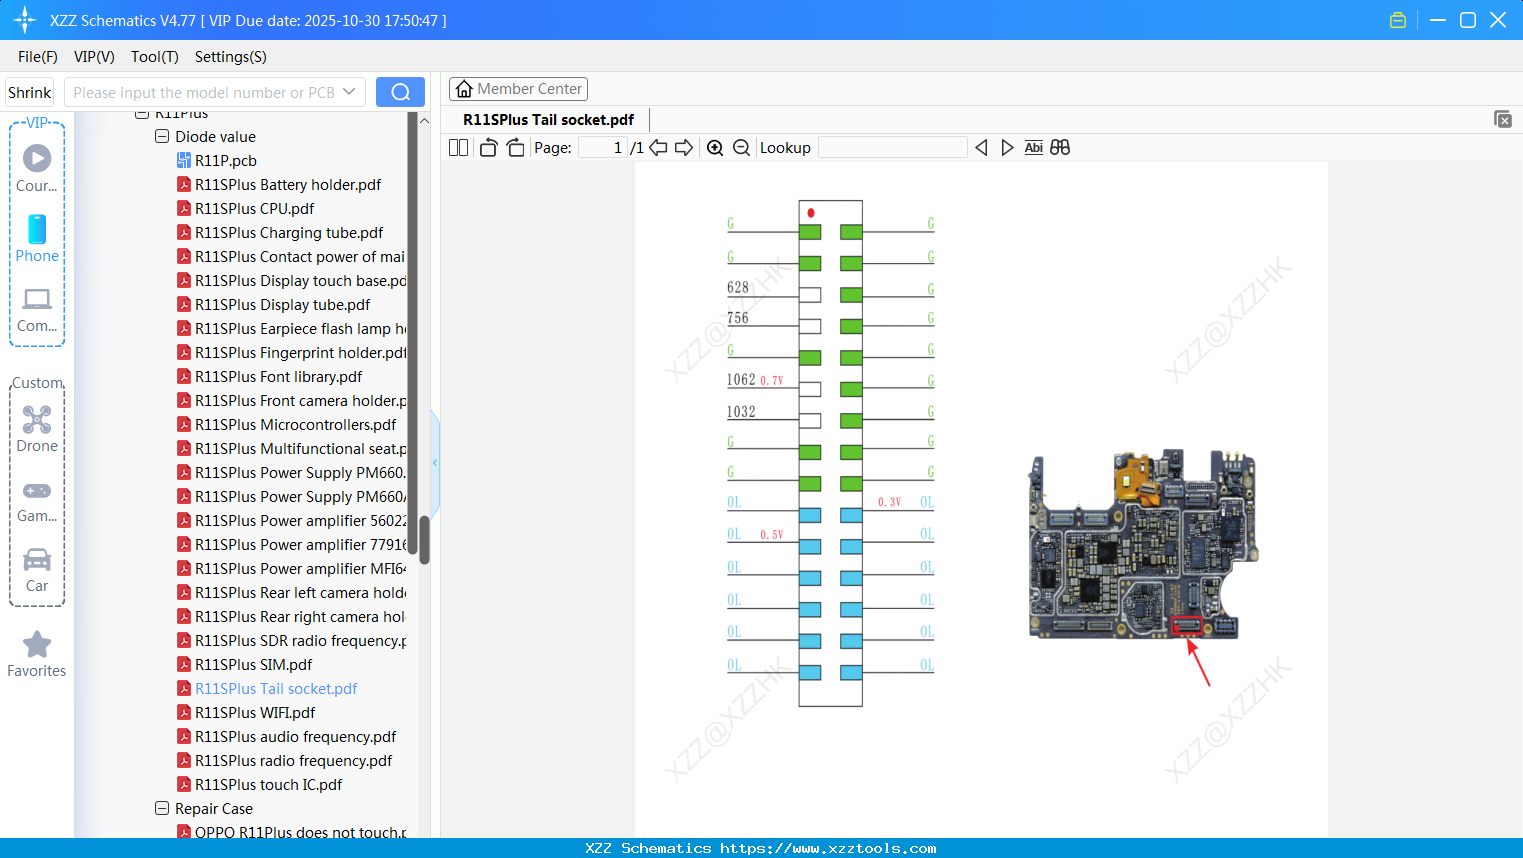1523x858 pixels.
Task: Open the Settings(S) menu
Action: click(x=230, y=57)
